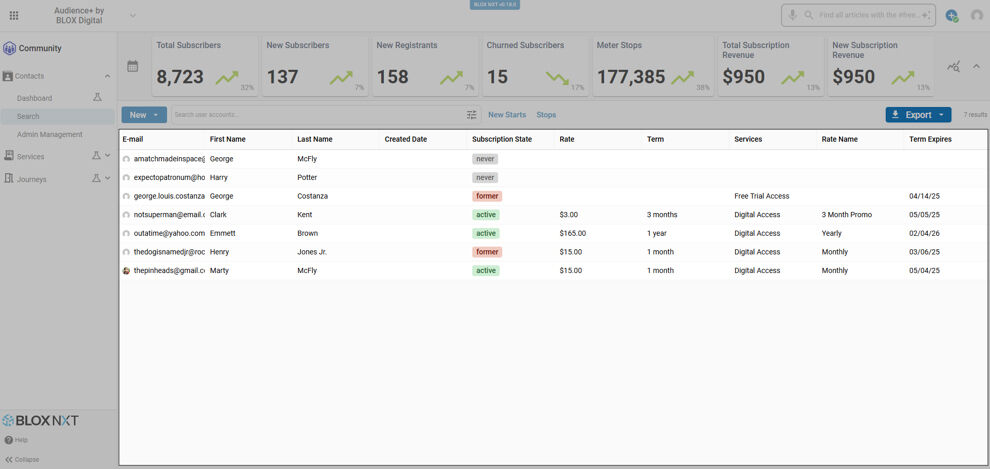
Task: Sort by the Term Expires column header
Action: click(x=930, y=139)
